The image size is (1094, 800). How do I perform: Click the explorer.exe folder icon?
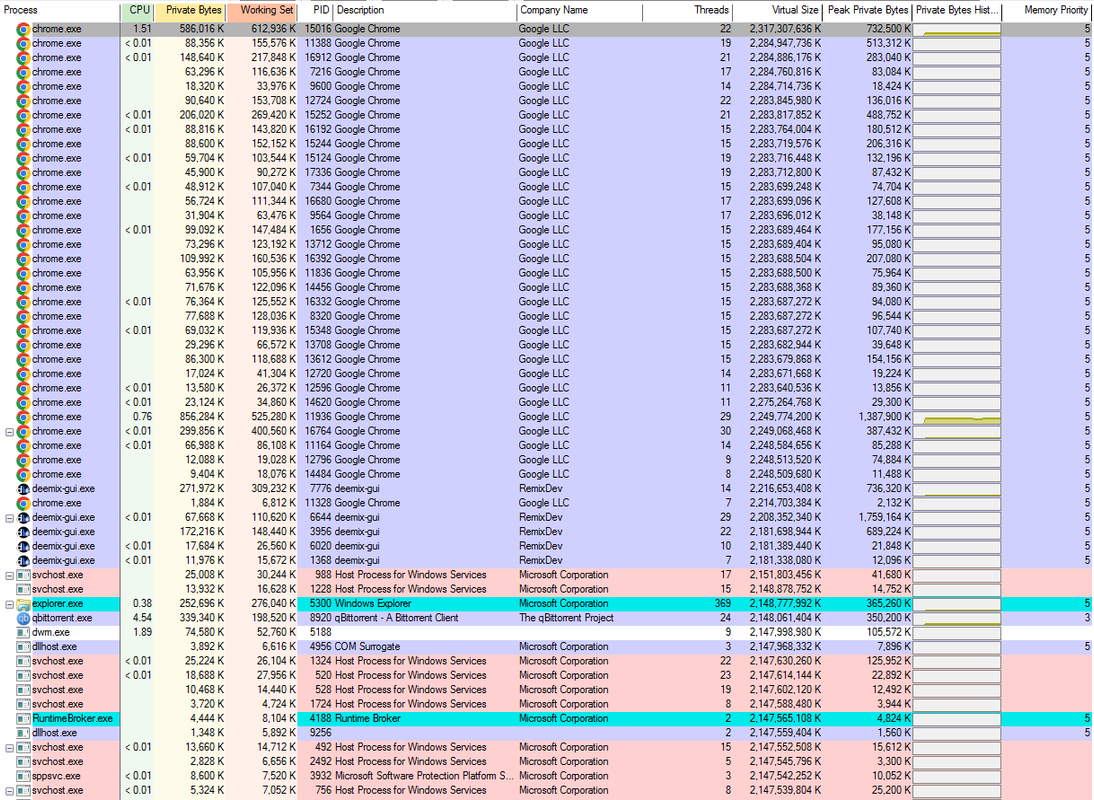click(x=23, y=604)
